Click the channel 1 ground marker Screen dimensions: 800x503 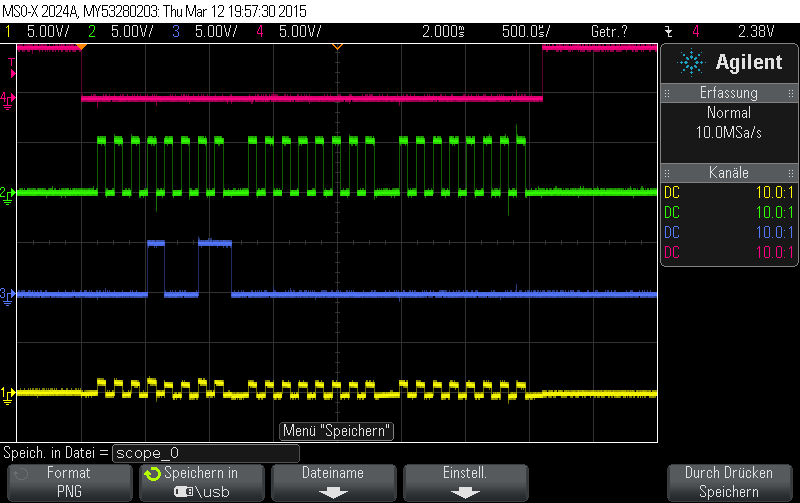tap(7, 395)
